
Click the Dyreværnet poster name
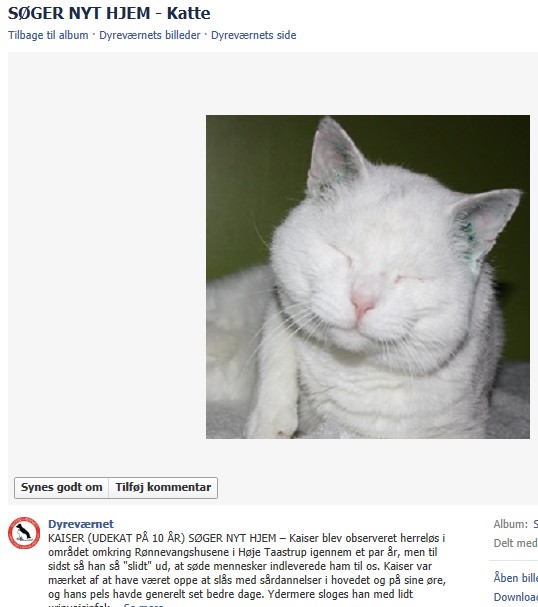pyautogui.click(x=81, y=524)
